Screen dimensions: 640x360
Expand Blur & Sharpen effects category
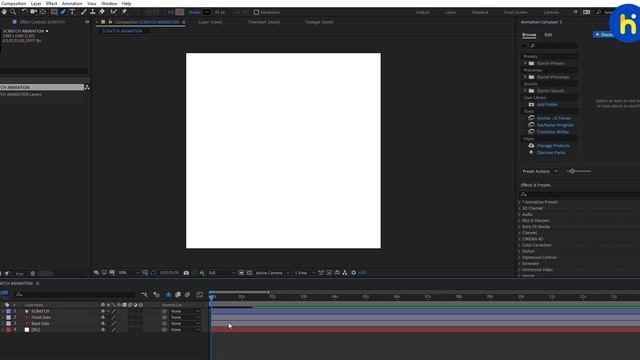[520, 220]
